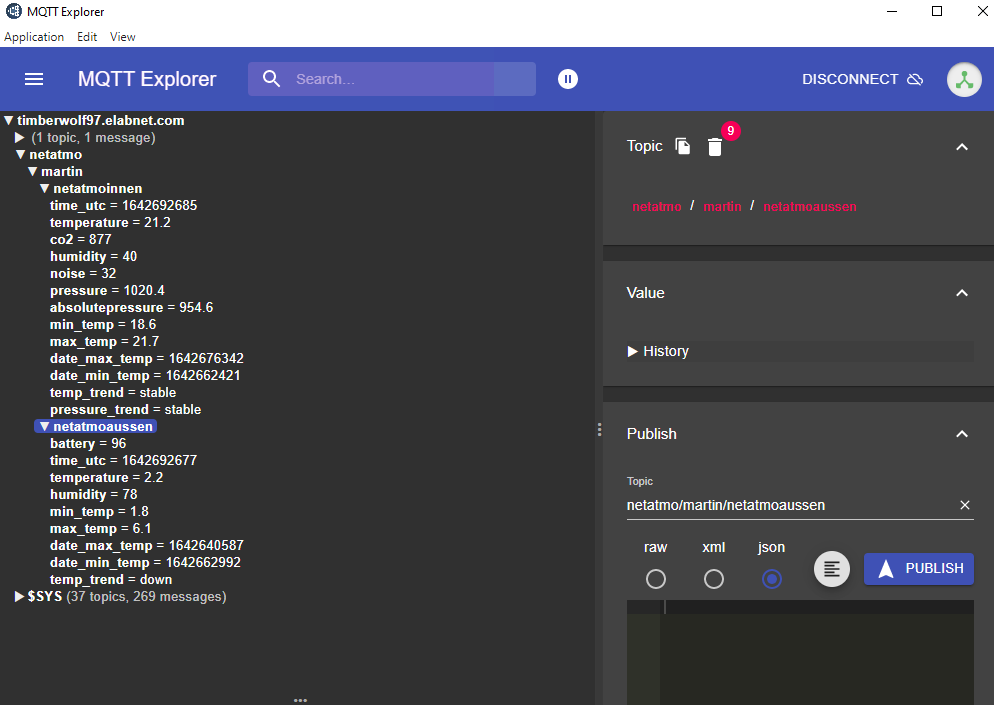Delete the topic using the trash icon

click(x=714, y=147)
